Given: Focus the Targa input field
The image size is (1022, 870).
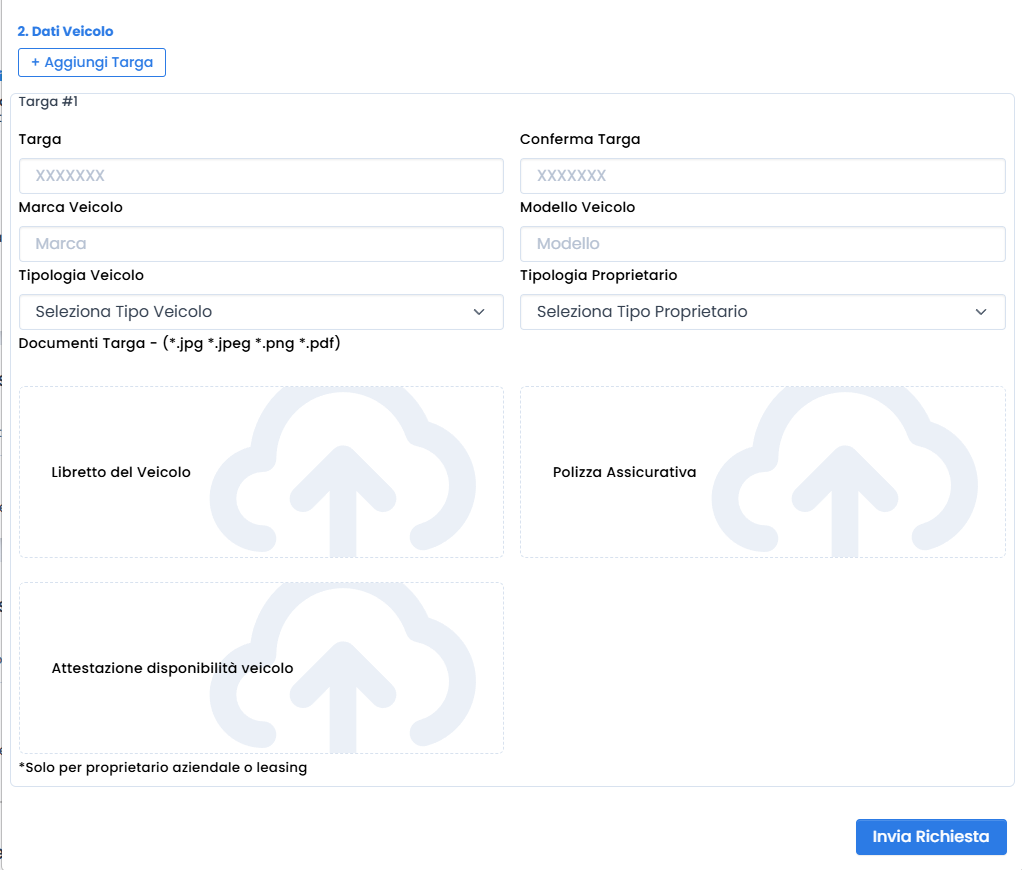Looking at the screenshot, I should point(260,176).
